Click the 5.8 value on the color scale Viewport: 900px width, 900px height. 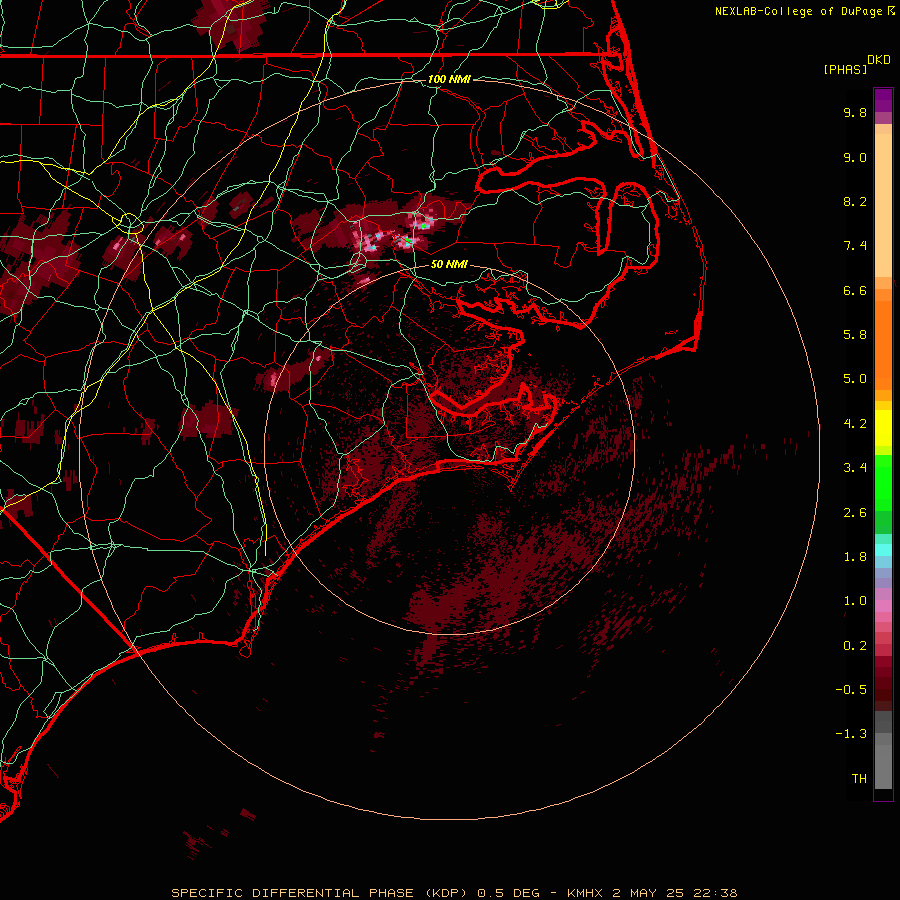[x=855, y=335]
